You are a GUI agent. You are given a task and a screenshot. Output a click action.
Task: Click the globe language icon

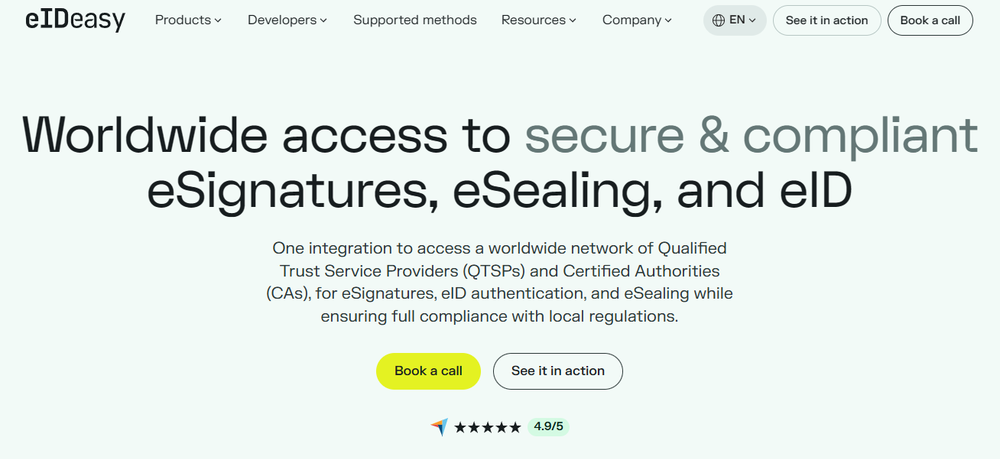coord(718,20)
